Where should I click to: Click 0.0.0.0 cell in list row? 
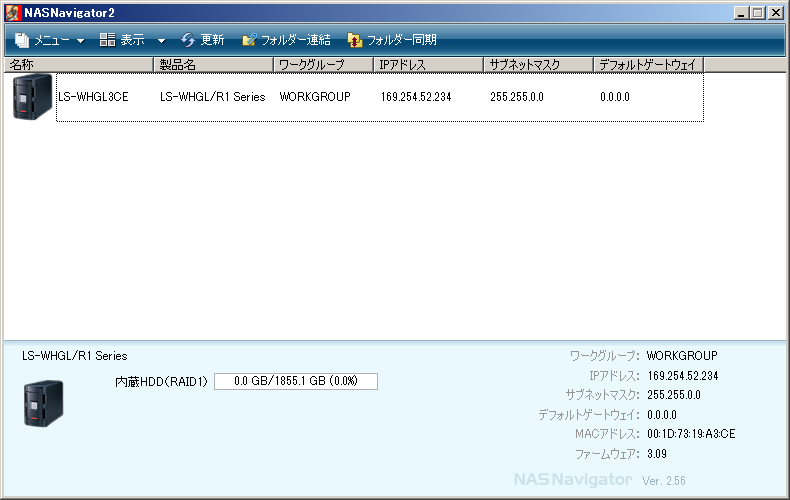[615, 97]
